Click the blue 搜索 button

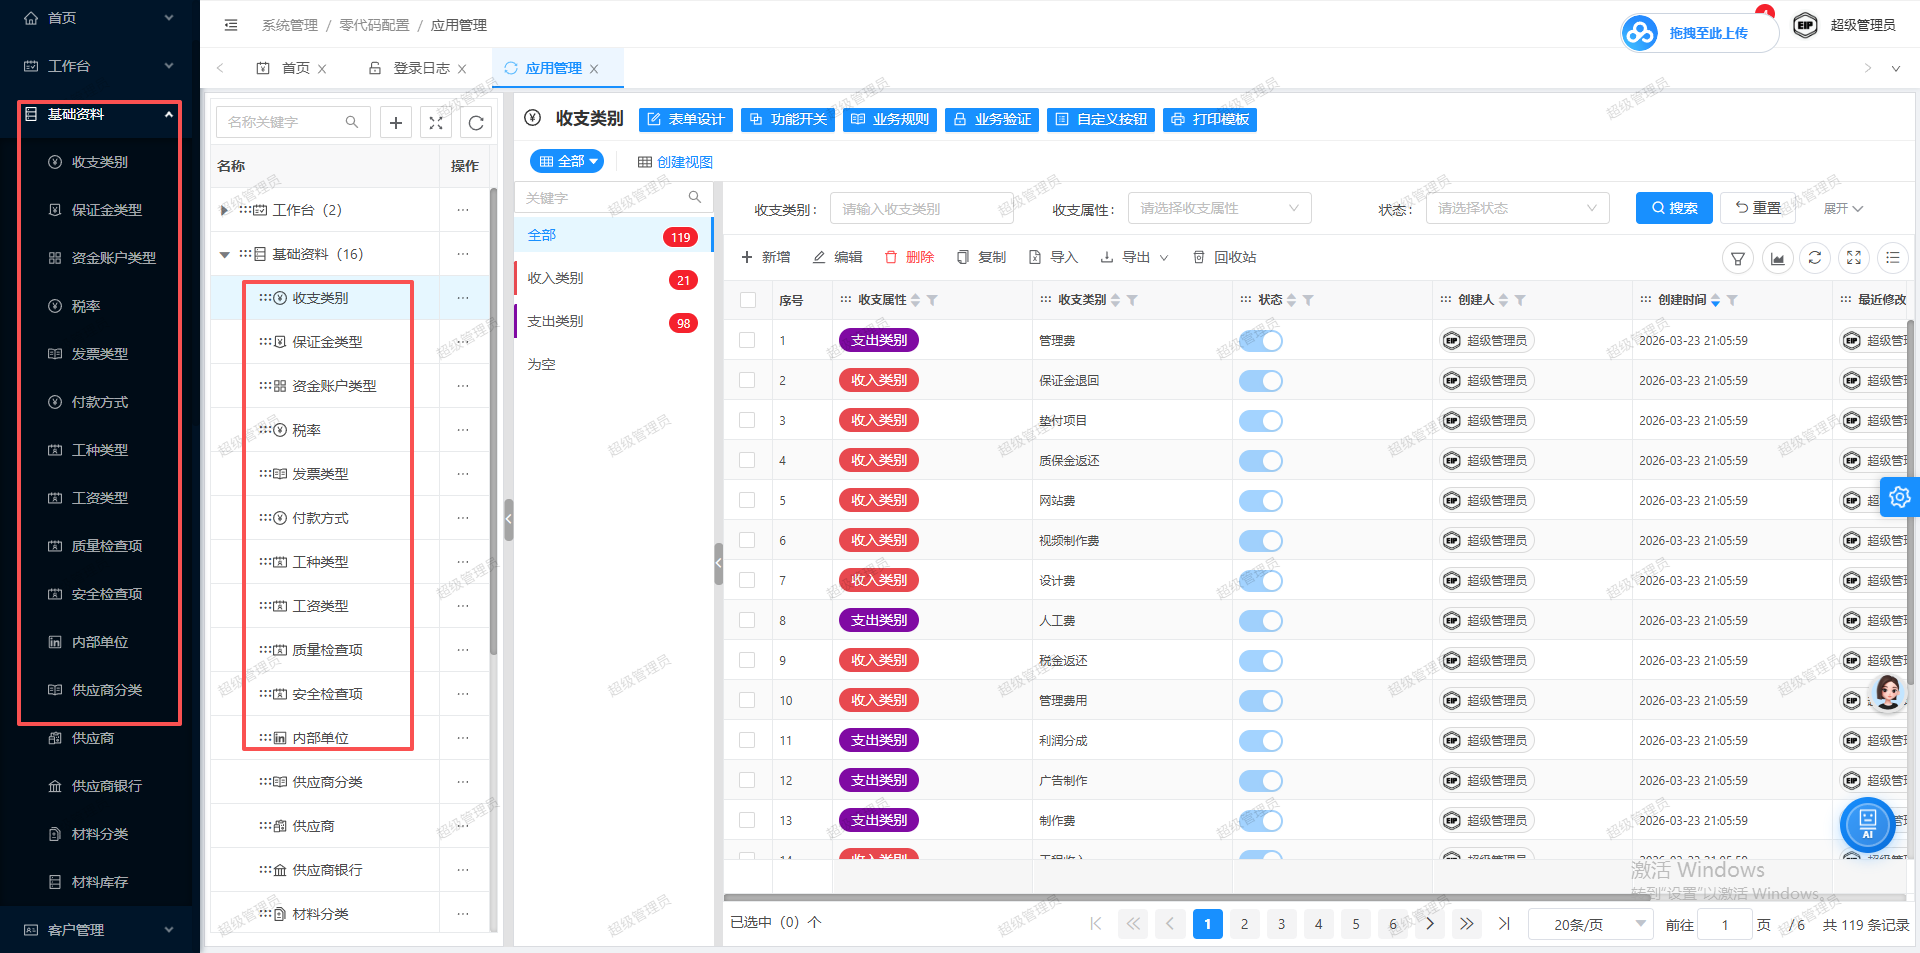[1674, 208]
